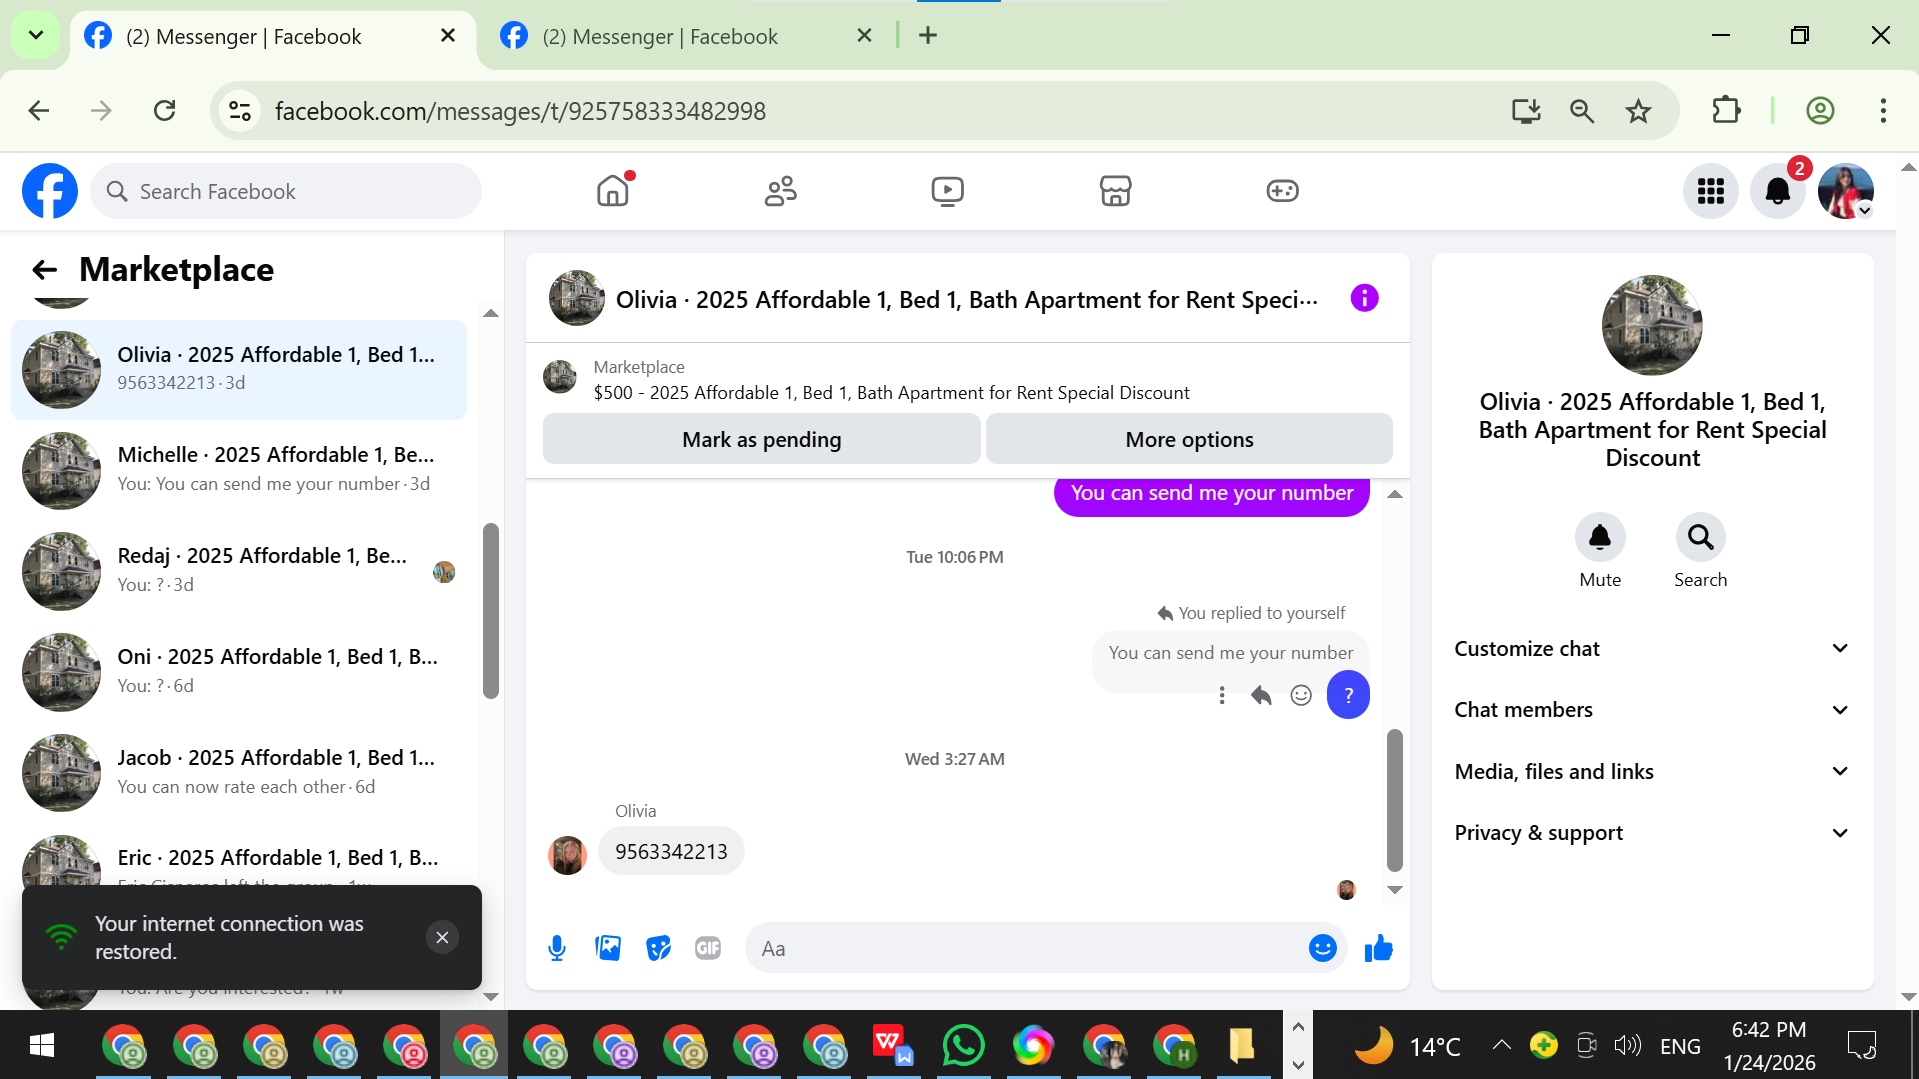Open emoji picker in message box
This screenshot has height=1079, width=1919.
(x=1322, y=948)
